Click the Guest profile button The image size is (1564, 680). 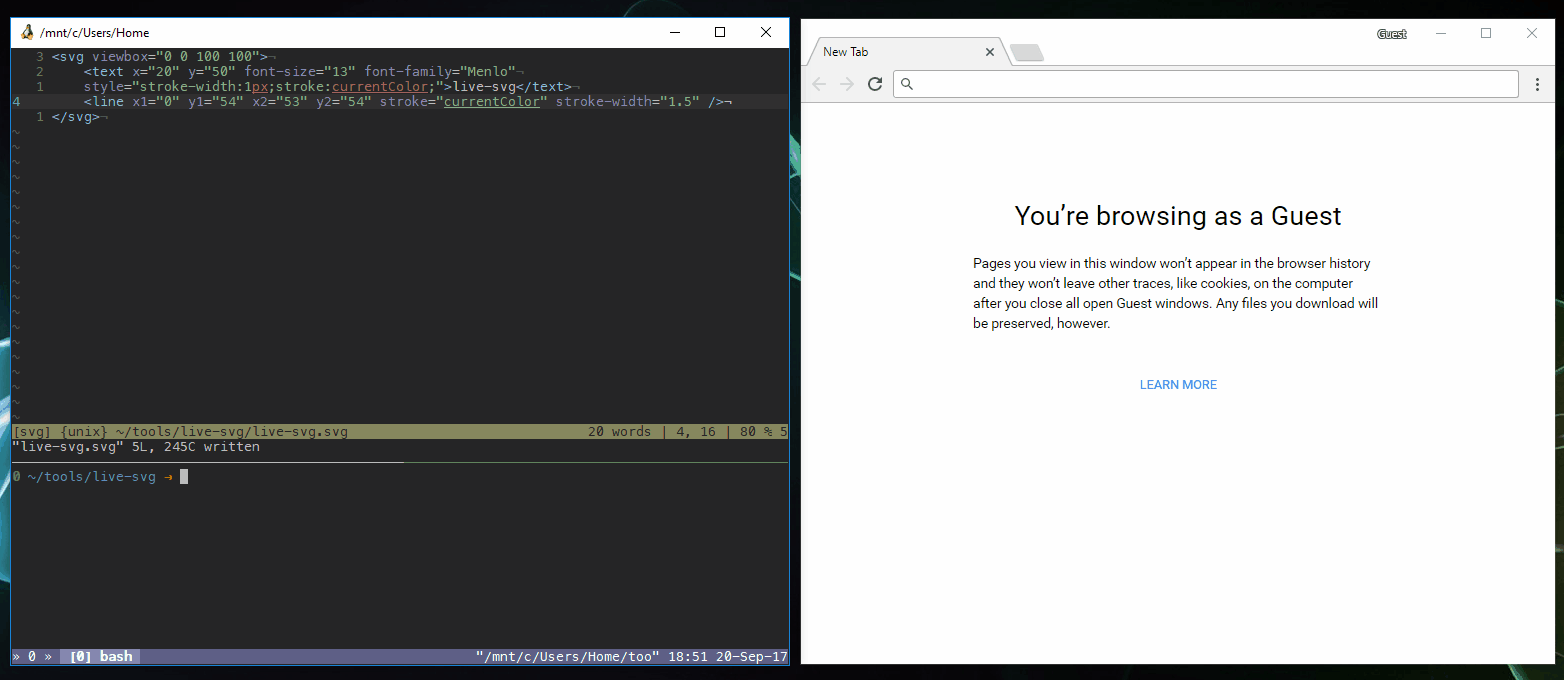(1392, 34)
